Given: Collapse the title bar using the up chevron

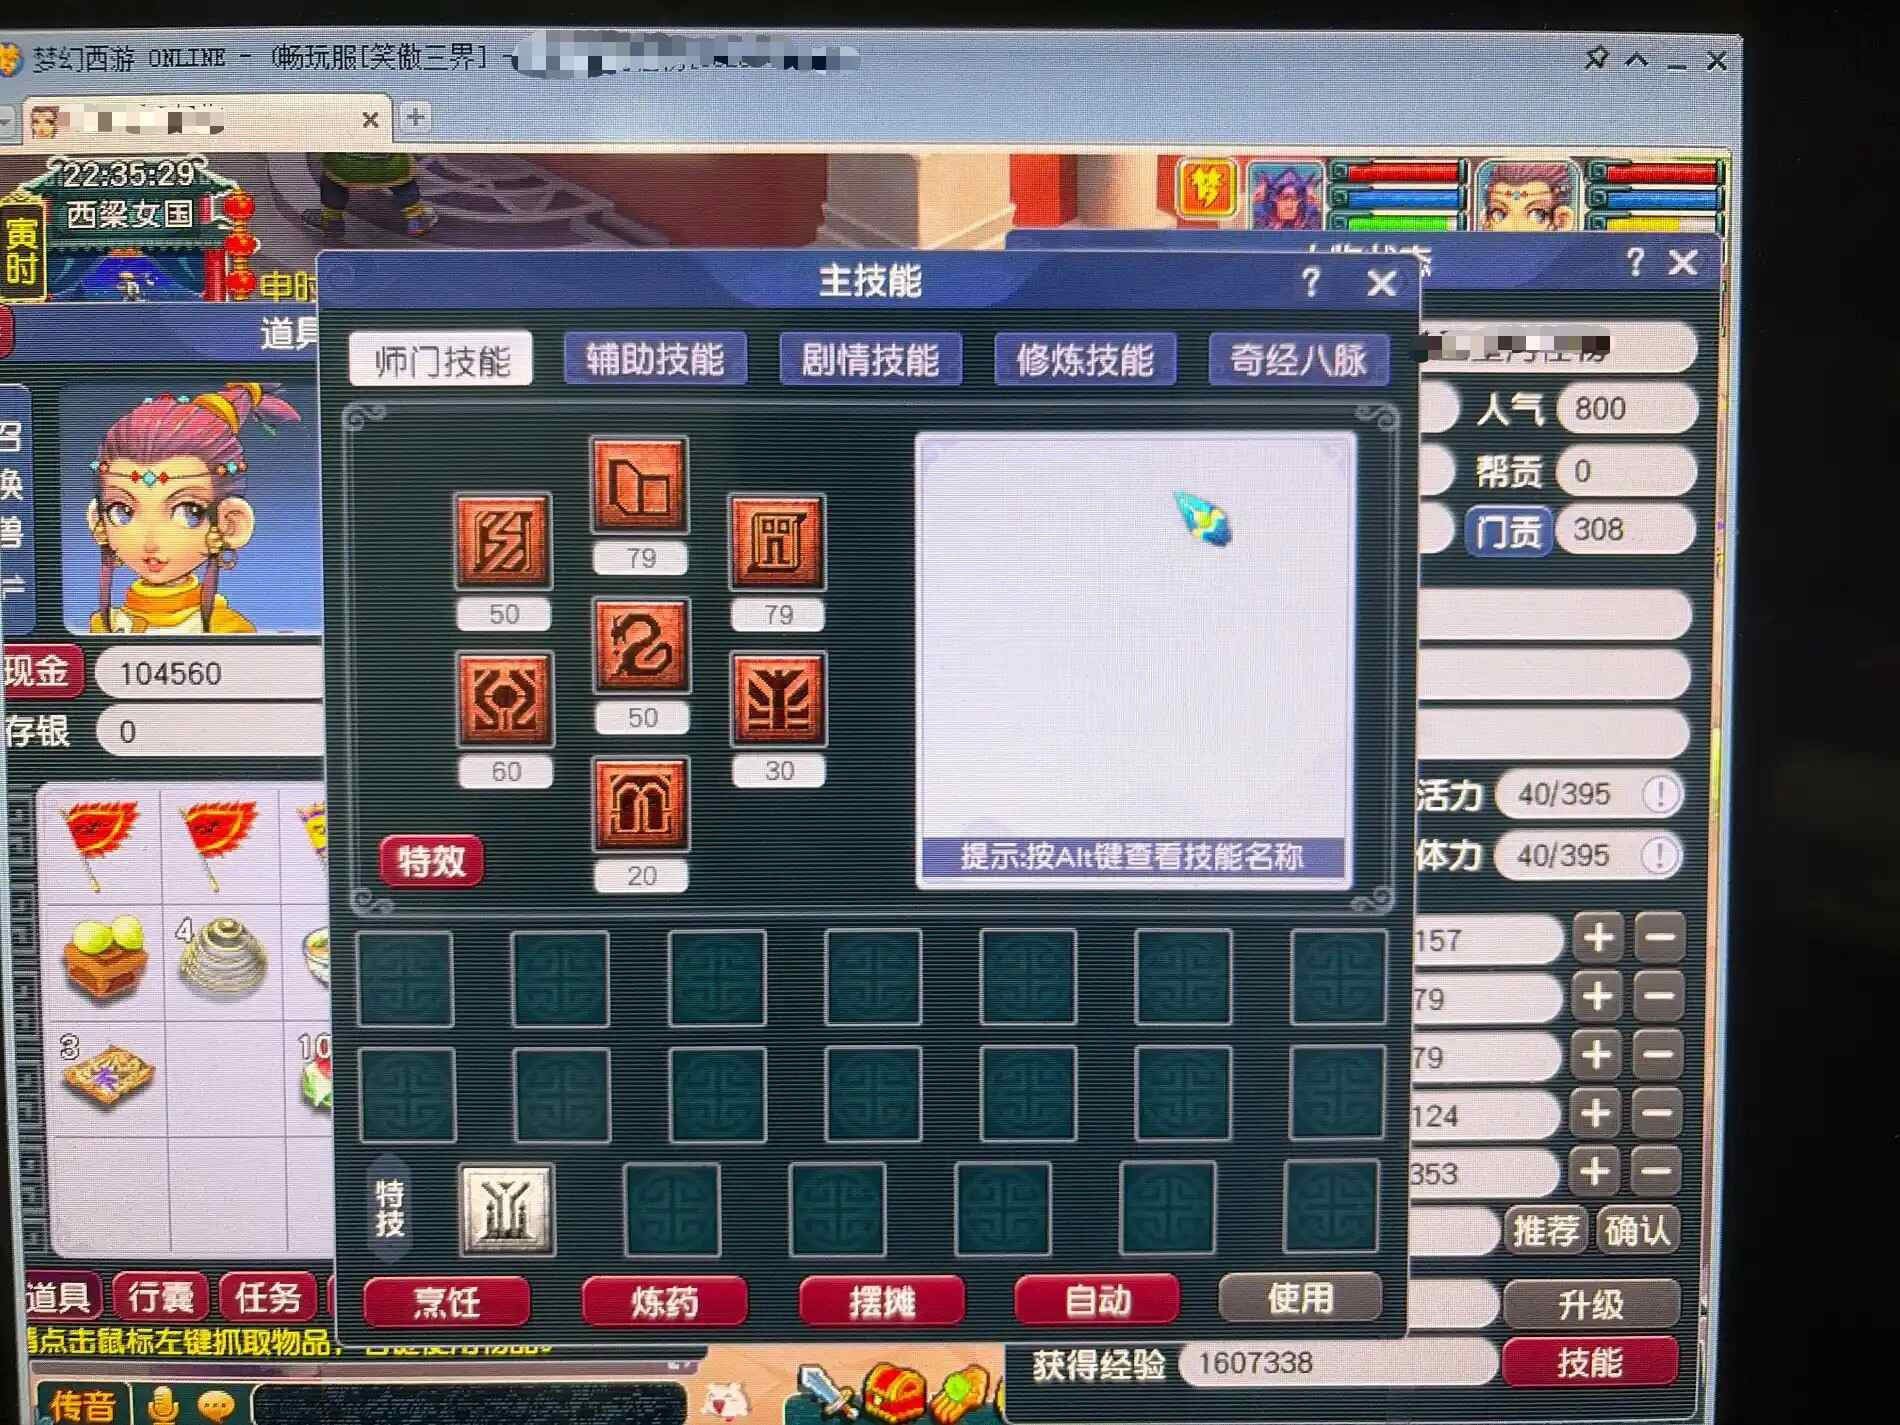Looking at the screenshot, I should [1637, 60].
